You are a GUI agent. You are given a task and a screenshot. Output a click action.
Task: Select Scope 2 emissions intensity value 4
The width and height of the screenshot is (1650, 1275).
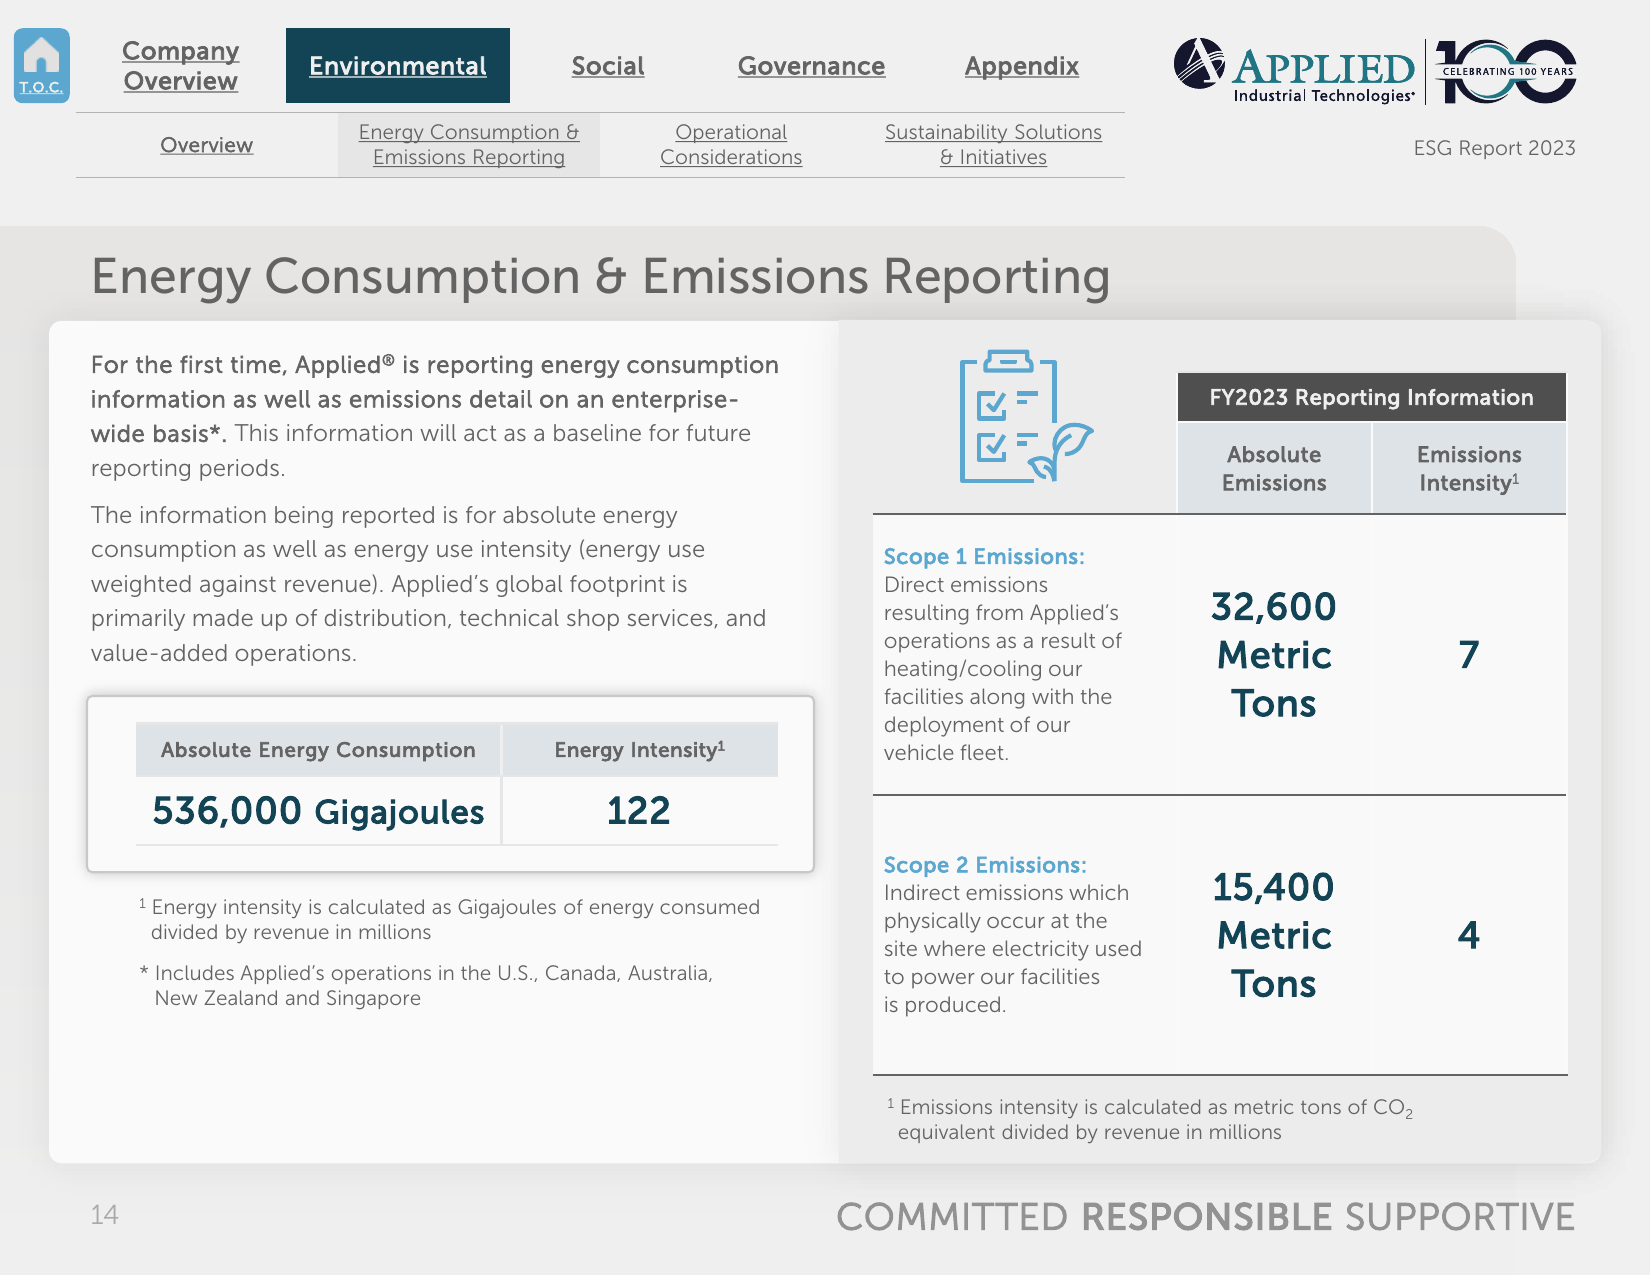(x=1468, y=935)
